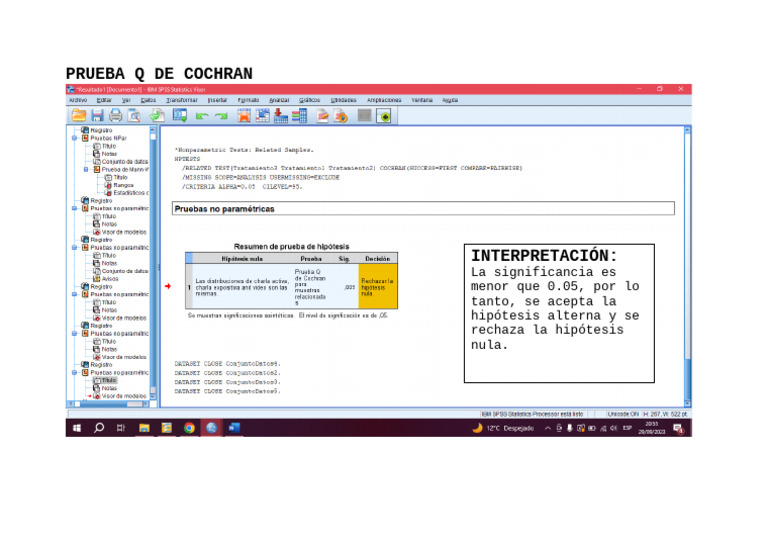Open the Formato menu
The height and width of the screenshot is (543, 768).
coord(248,100)
